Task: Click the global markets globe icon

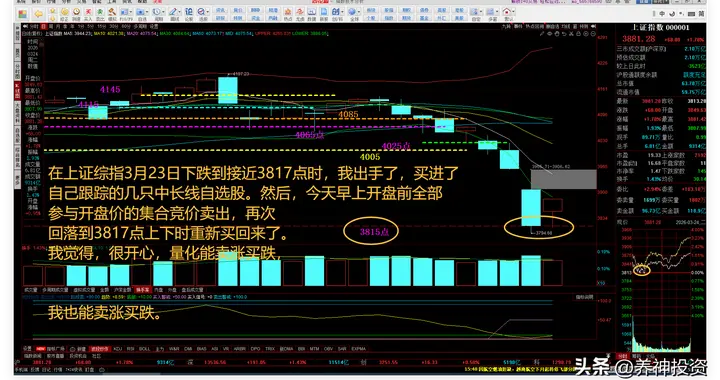Action: click(x=352, y=11)
